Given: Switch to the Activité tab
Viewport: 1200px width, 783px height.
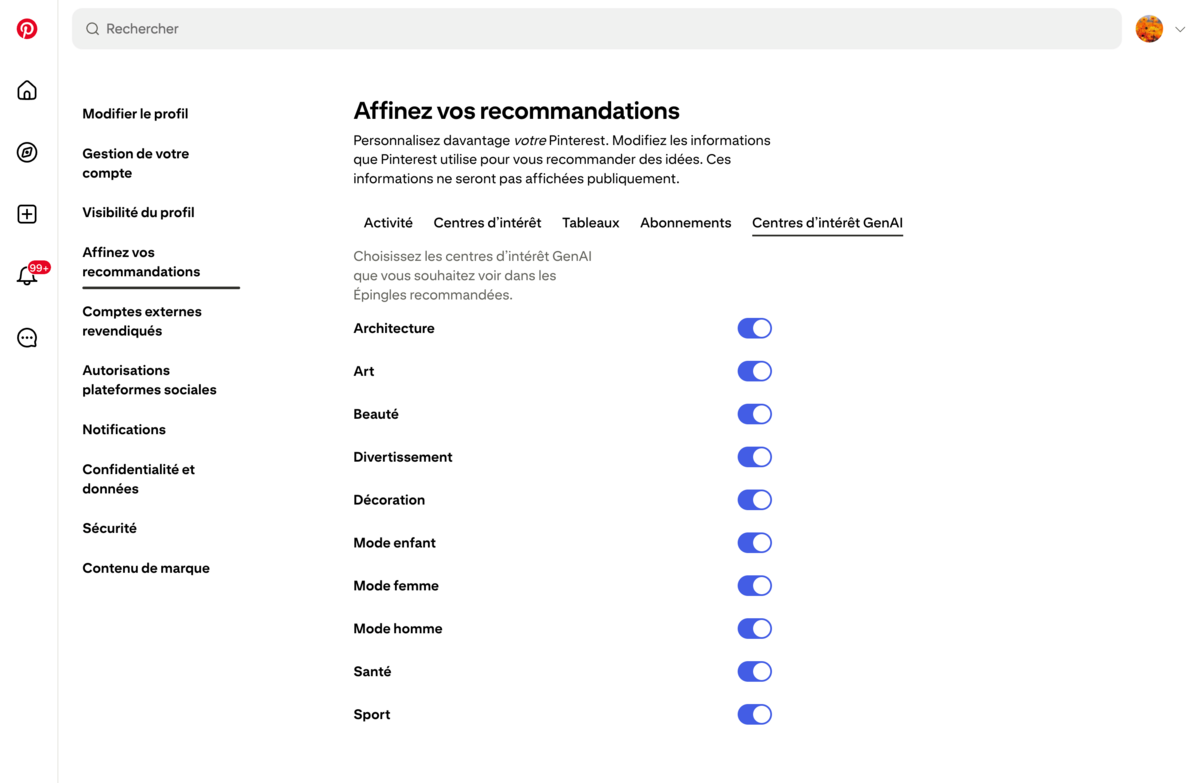Looking at the screenshot, I should 388,223.
